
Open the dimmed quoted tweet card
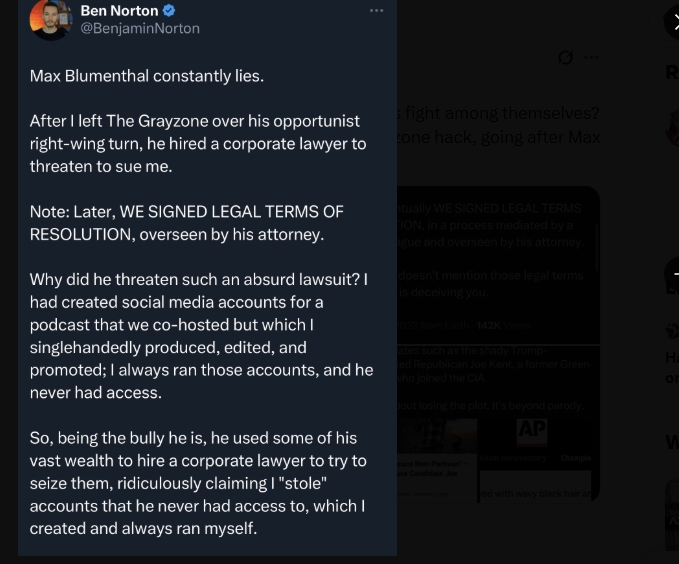point(498,265)
